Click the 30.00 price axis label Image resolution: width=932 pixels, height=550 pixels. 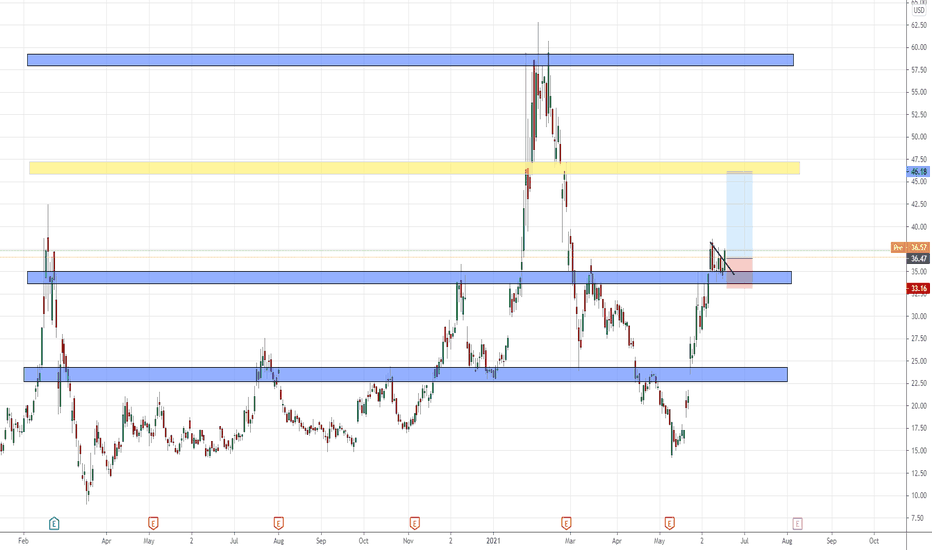coord(918,316)
